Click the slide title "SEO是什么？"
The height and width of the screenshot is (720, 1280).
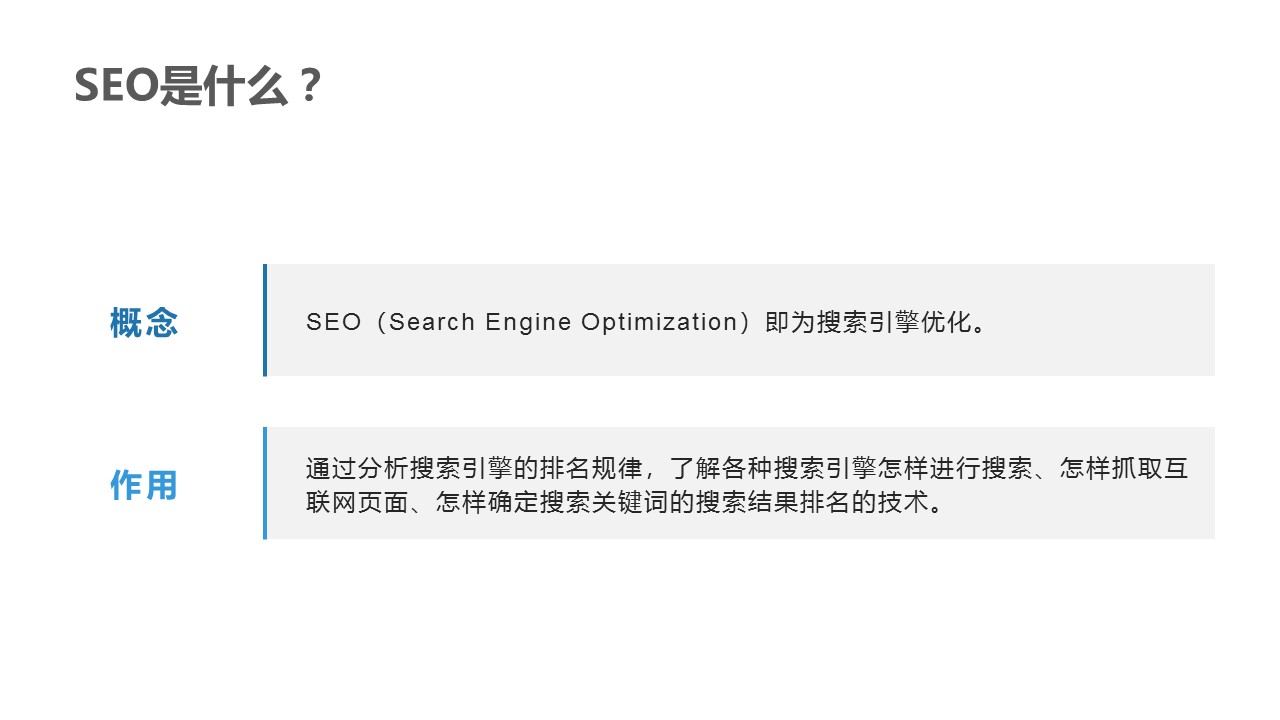coord(198,87)
